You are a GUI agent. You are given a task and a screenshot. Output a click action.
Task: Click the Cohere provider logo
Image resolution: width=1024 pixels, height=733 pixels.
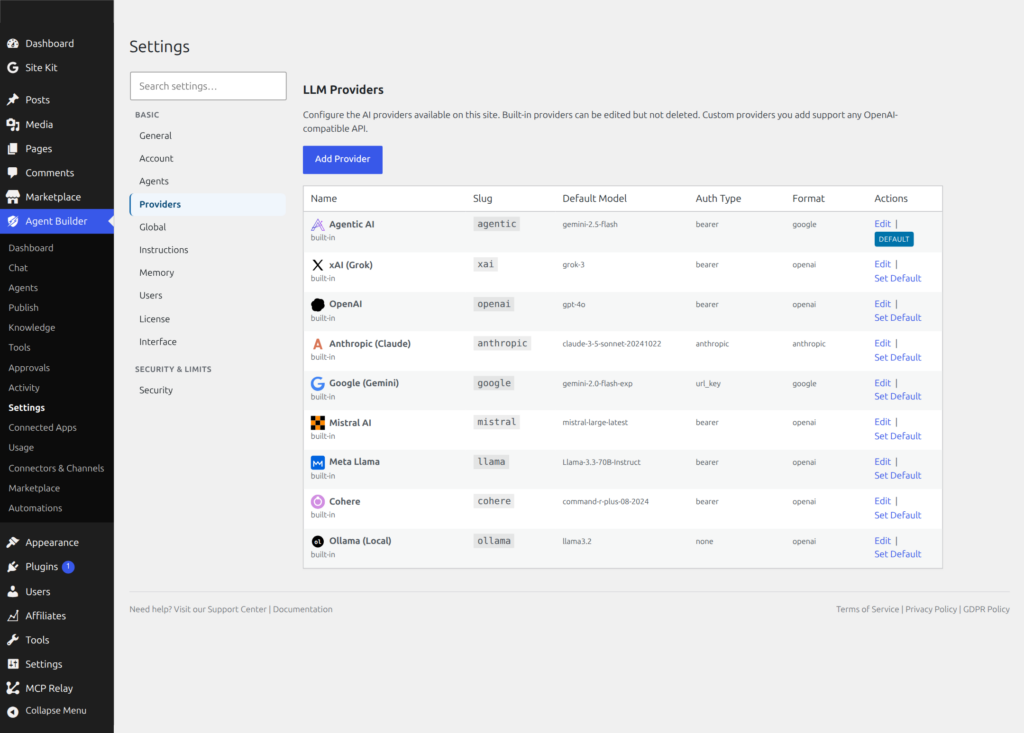point(317,502)
